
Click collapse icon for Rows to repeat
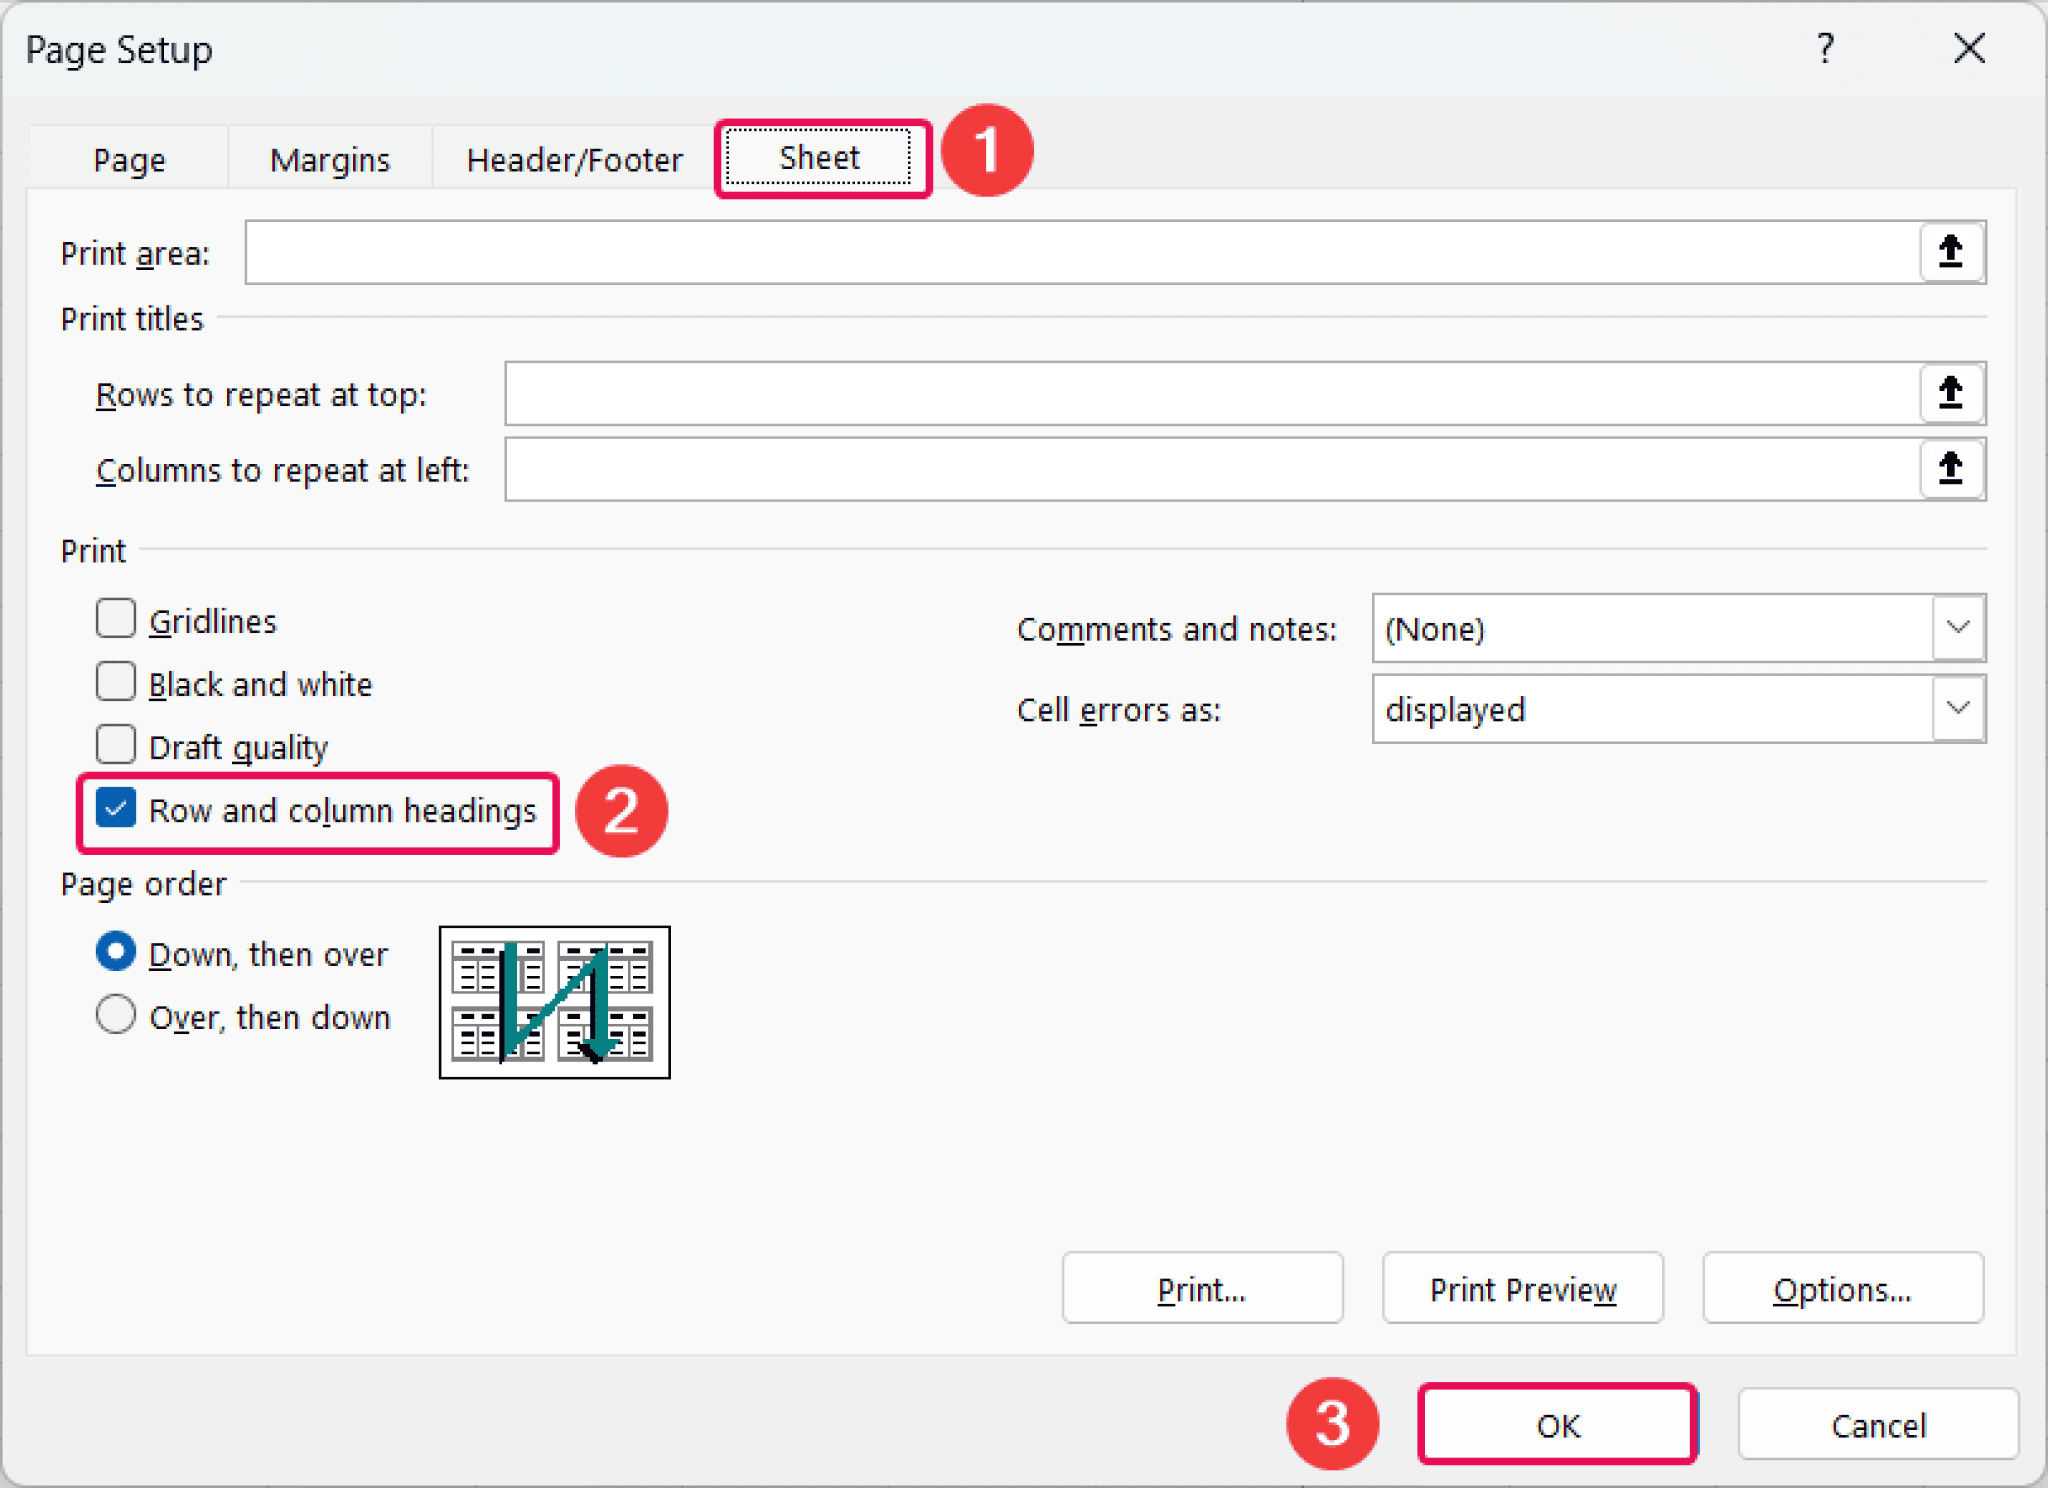(x=1950, y=393)
